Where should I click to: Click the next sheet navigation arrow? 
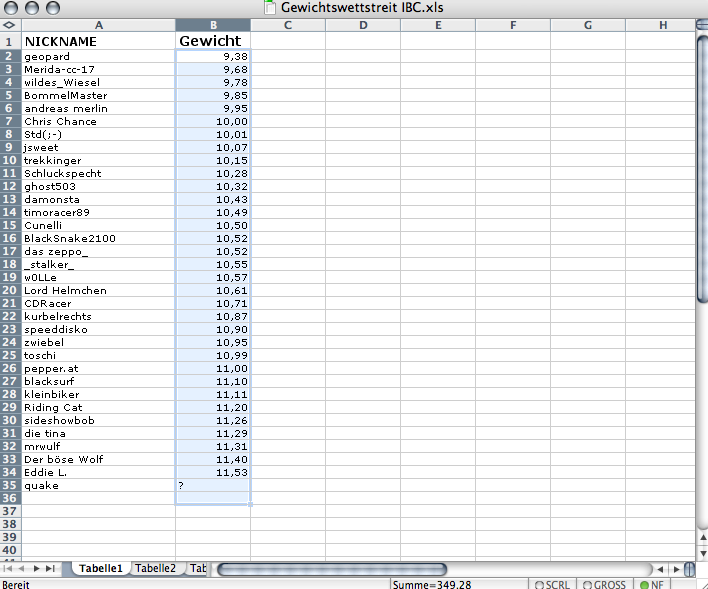point(38,568)
